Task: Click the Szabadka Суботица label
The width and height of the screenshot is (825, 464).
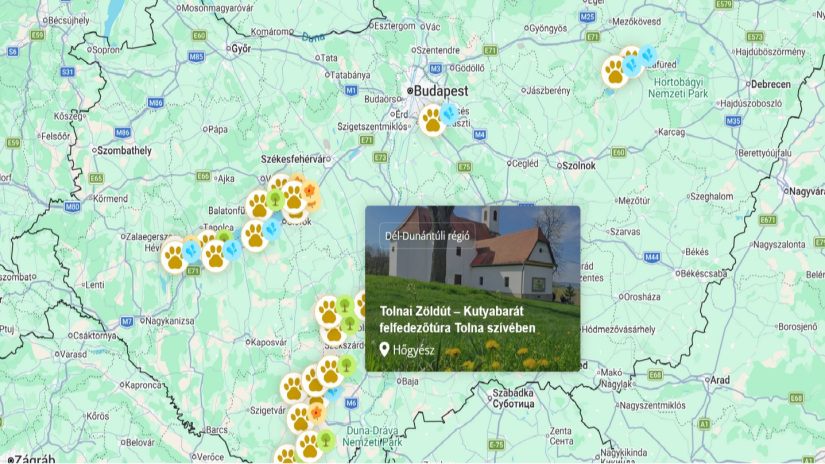Action: [x=513, y=398]
